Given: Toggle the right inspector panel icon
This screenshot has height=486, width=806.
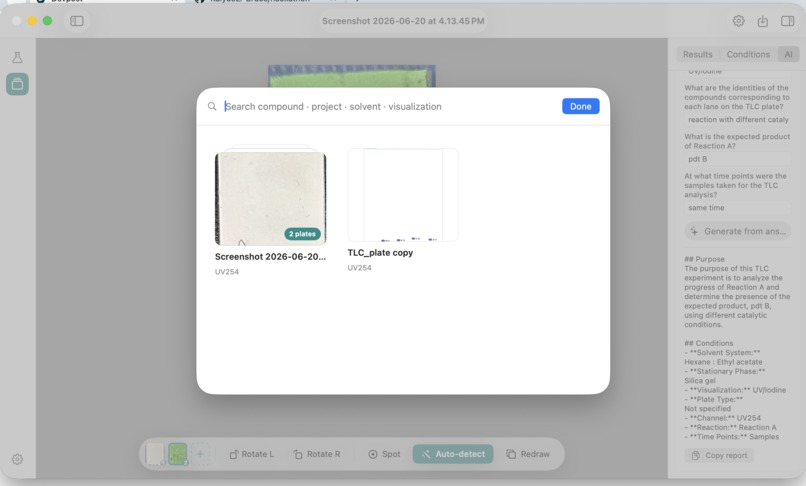Looking at the screenshot, I should tap(787, 21).
